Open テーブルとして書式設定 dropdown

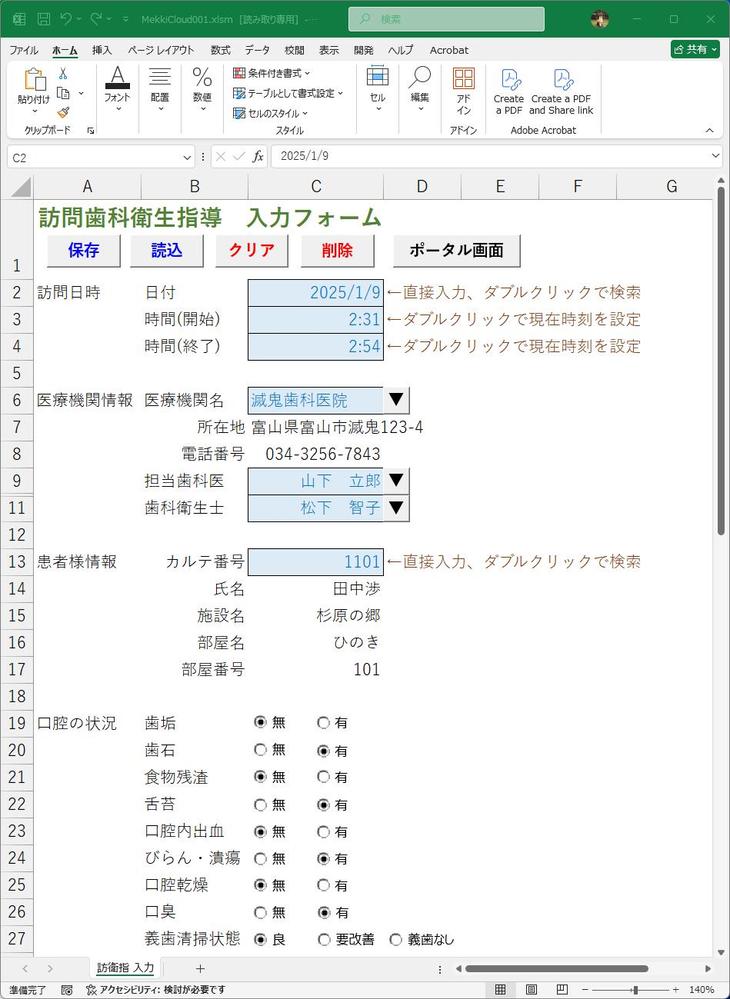[288, 93]
